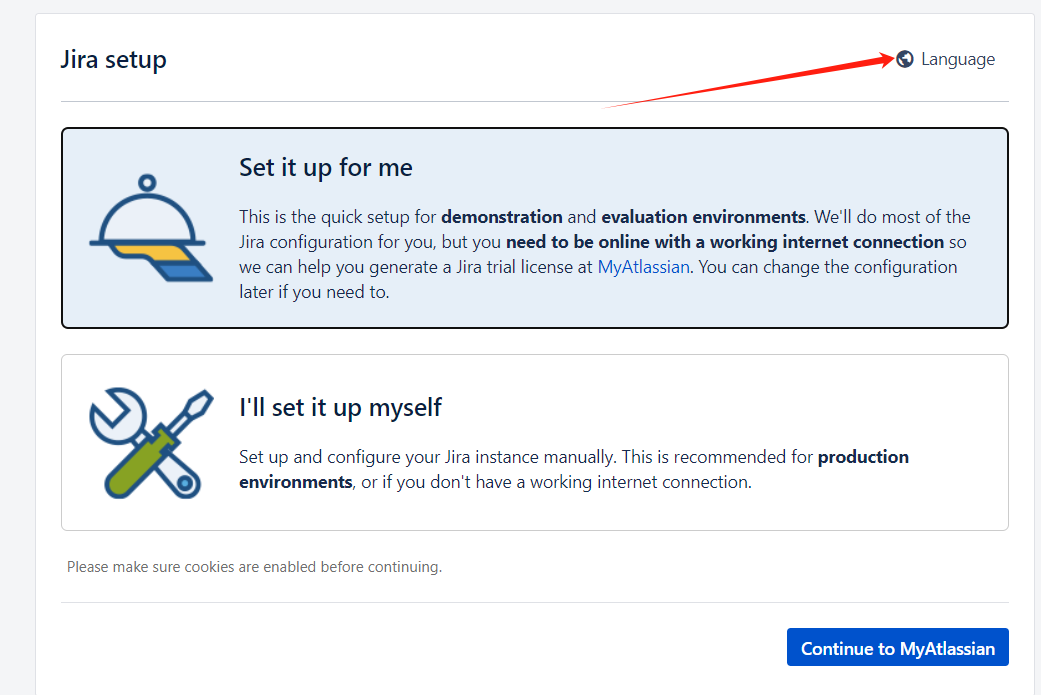
Task: Click the crossed wrench and screwdriver icon
Action: point(148,442)
